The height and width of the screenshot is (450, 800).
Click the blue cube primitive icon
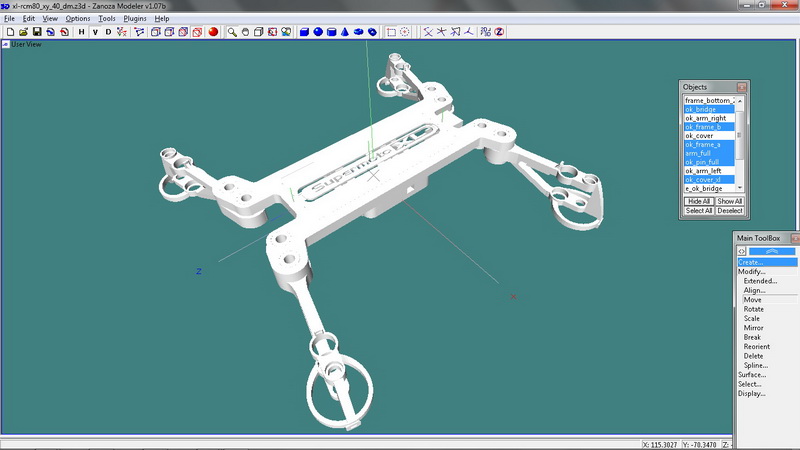pos(304,32)
